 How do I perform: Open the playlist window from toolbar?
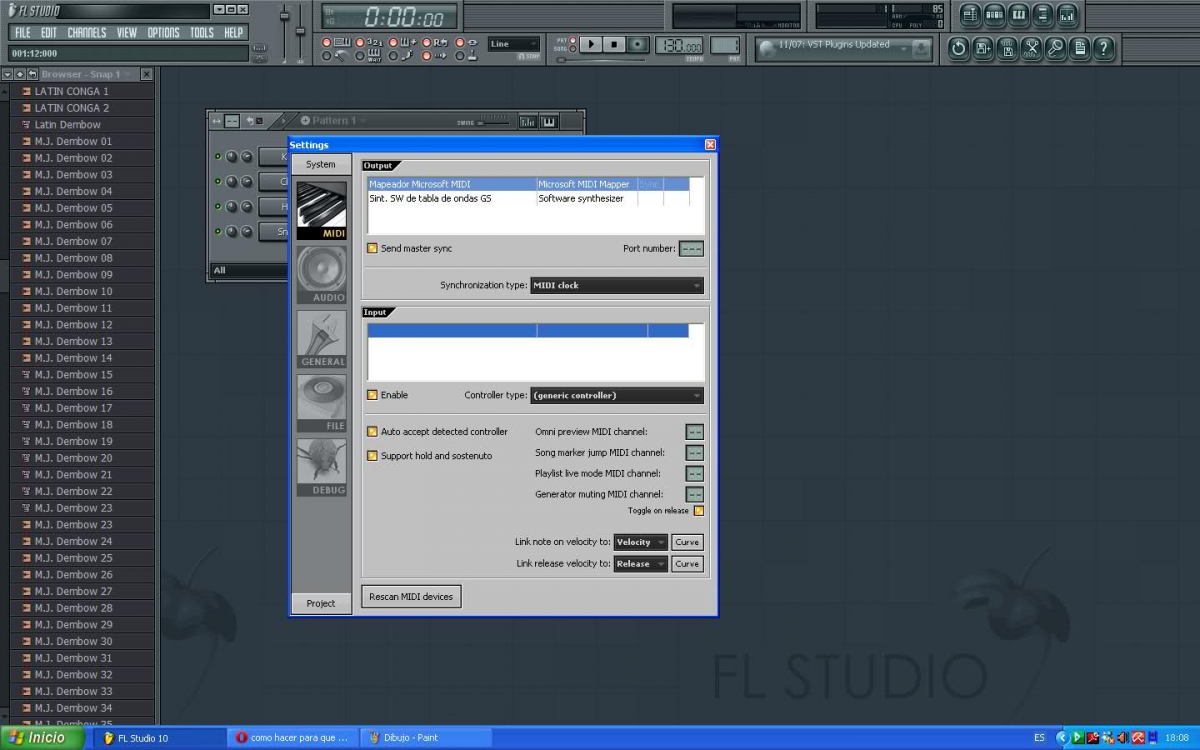tap(970, 15)
